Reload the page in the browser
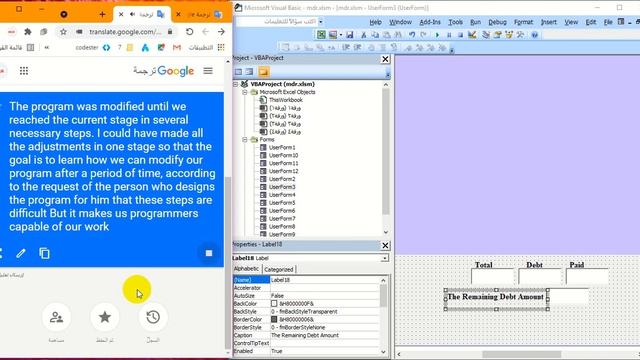 189,31
